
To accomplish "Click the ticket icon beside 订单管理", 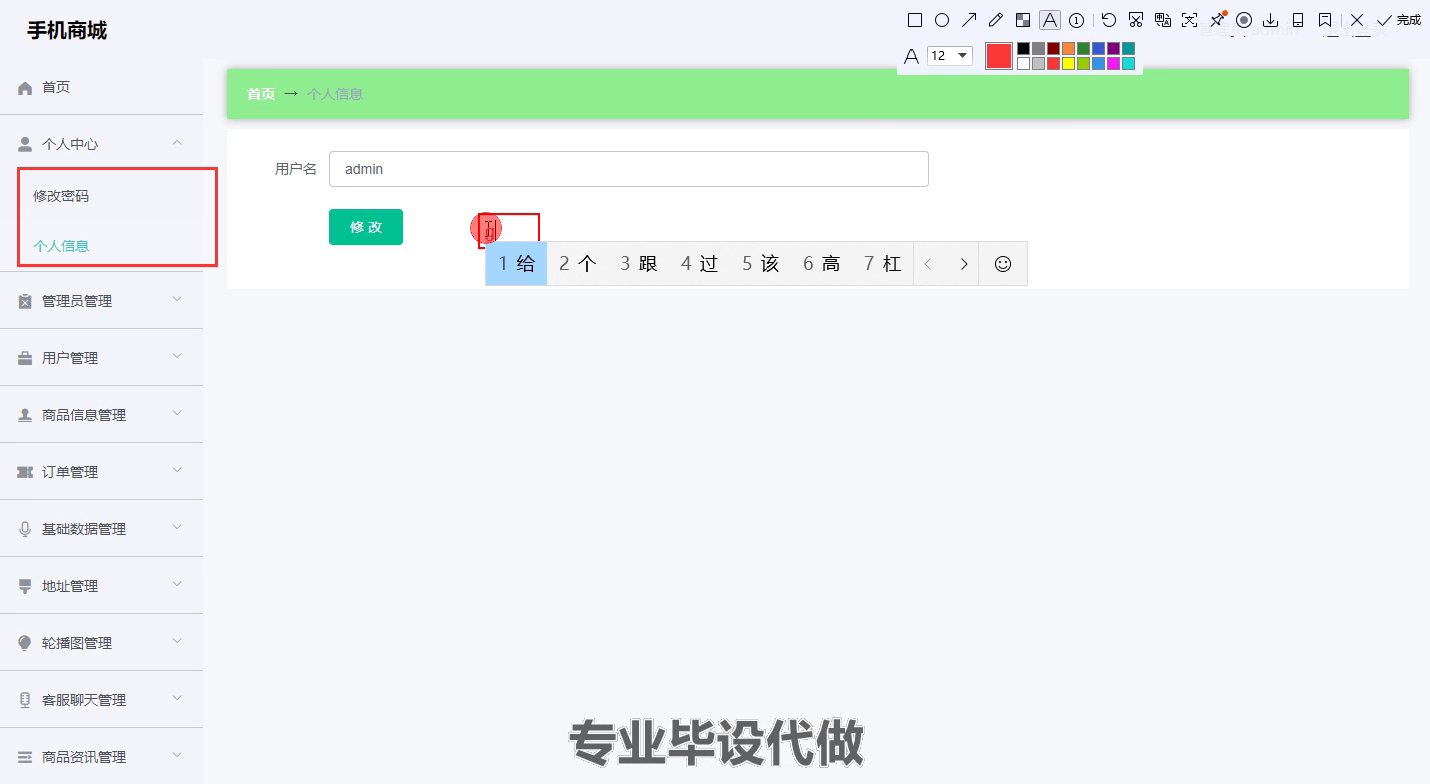I will coord(26,472).
